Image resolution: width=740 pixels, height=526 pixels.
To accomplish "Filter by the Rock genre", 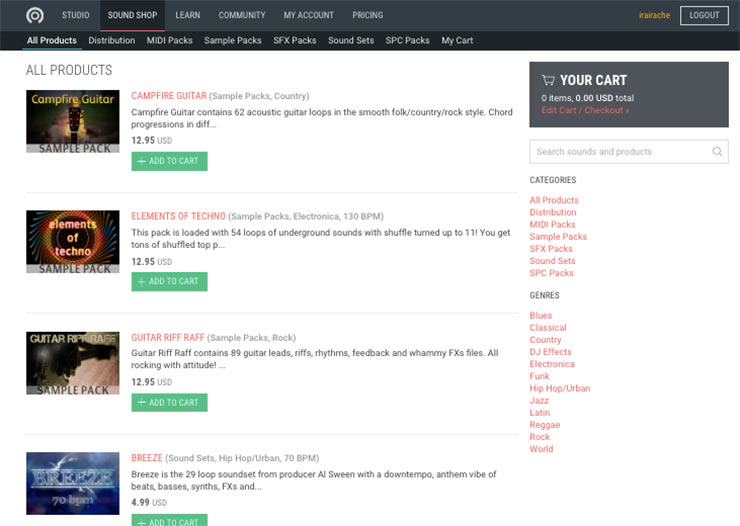I will click(540, 437).
